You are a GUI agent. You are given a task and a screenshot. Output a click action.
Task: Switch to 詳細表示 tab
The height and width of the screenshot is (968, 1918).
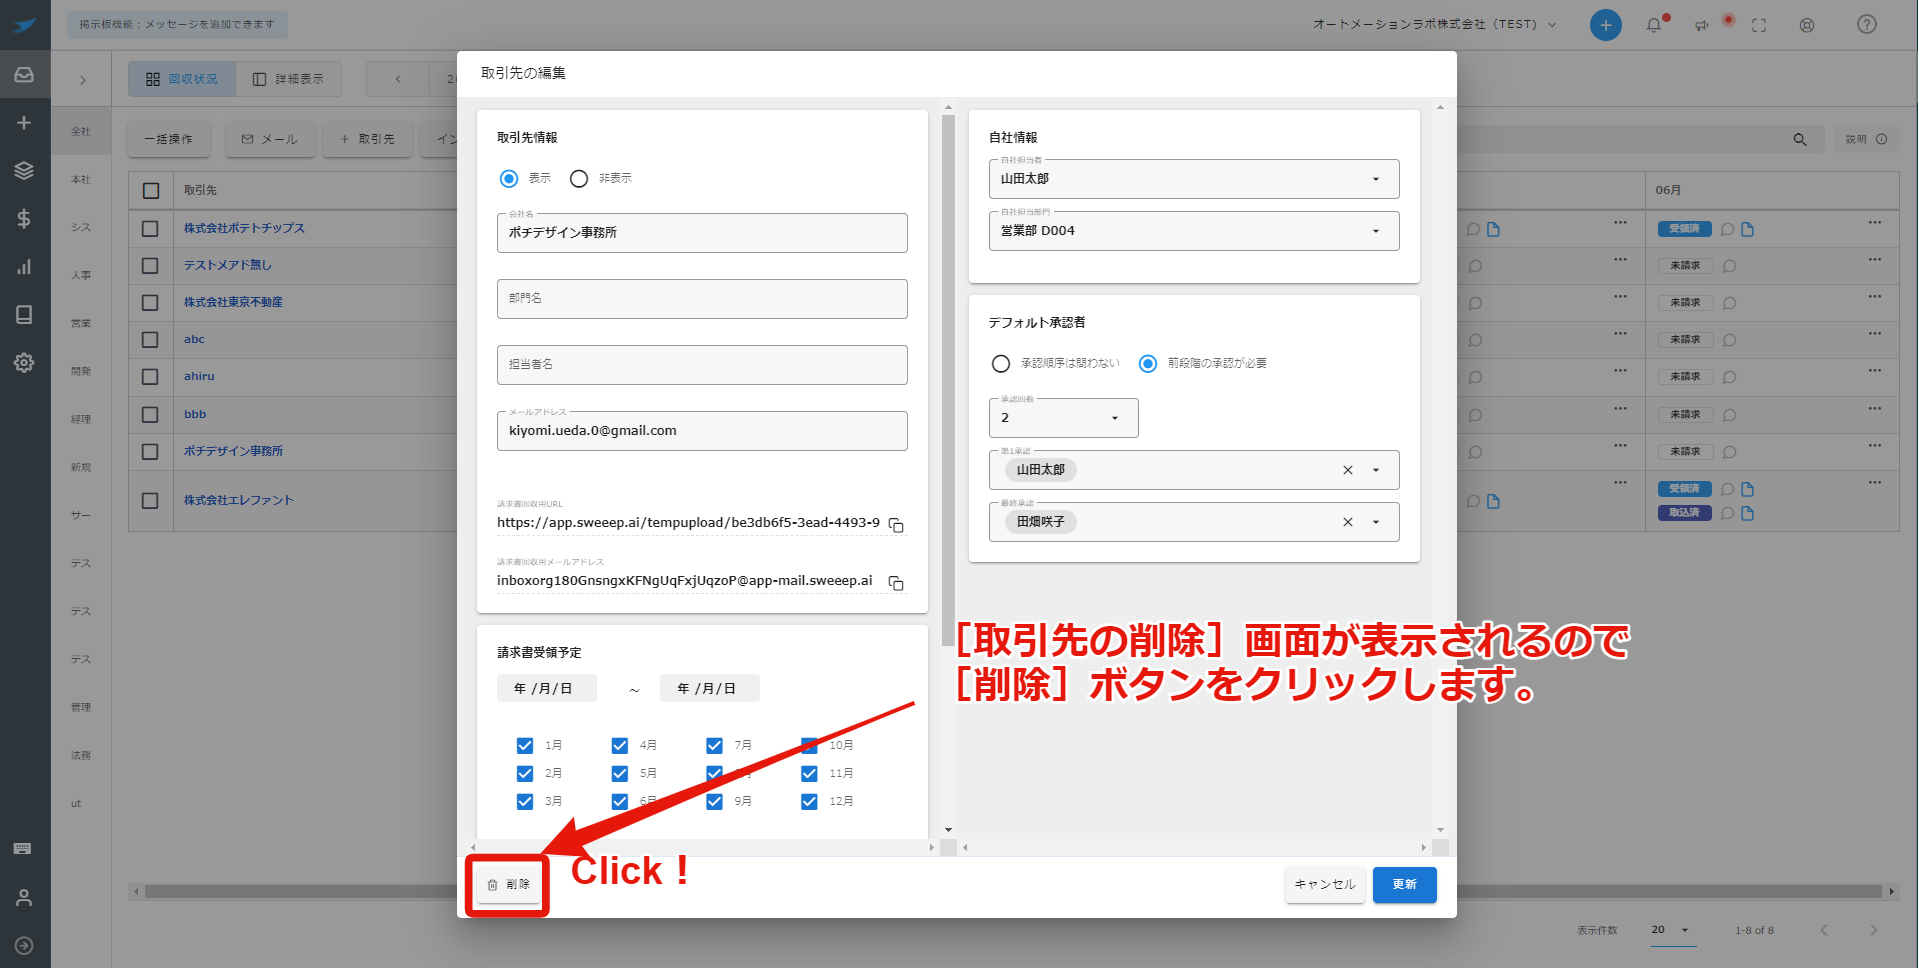coord(288,79)
